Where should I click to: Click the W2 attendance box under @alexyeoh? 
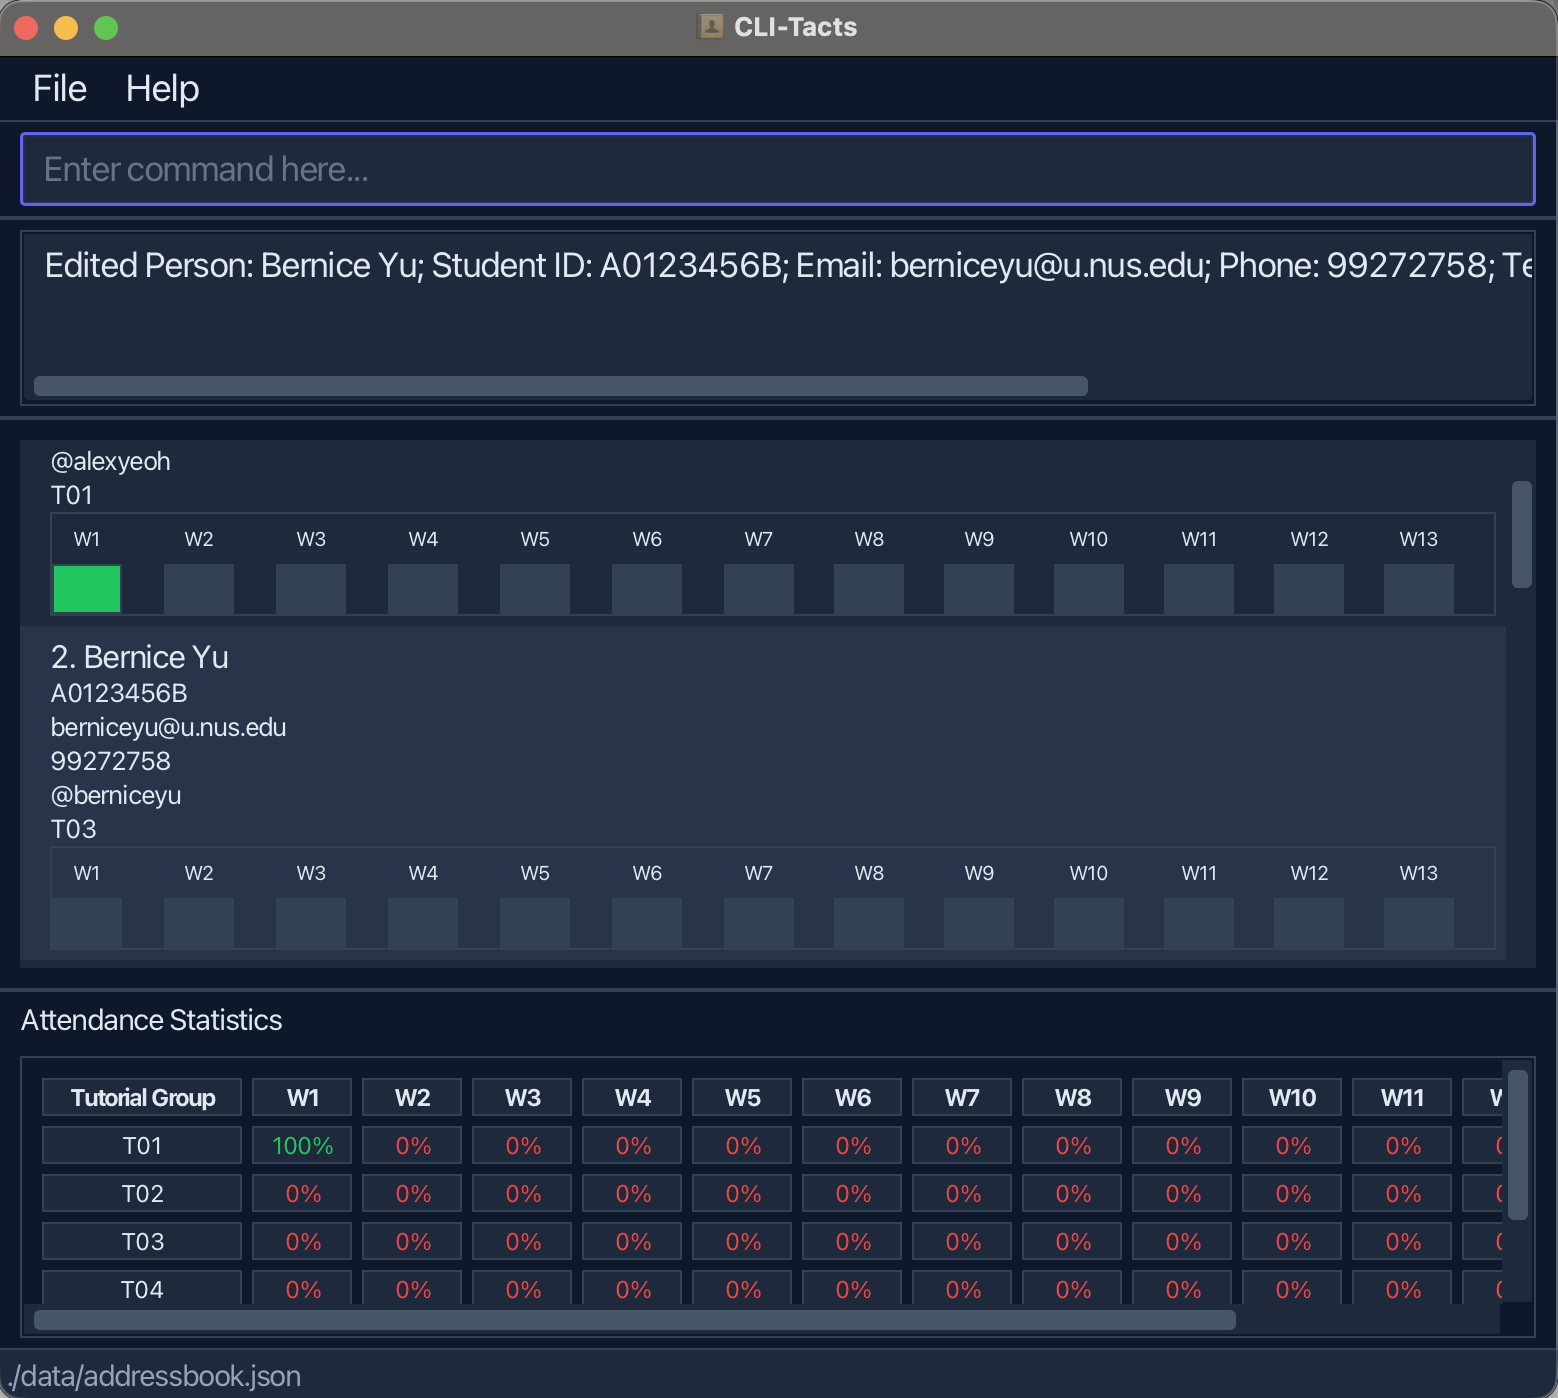198,589
